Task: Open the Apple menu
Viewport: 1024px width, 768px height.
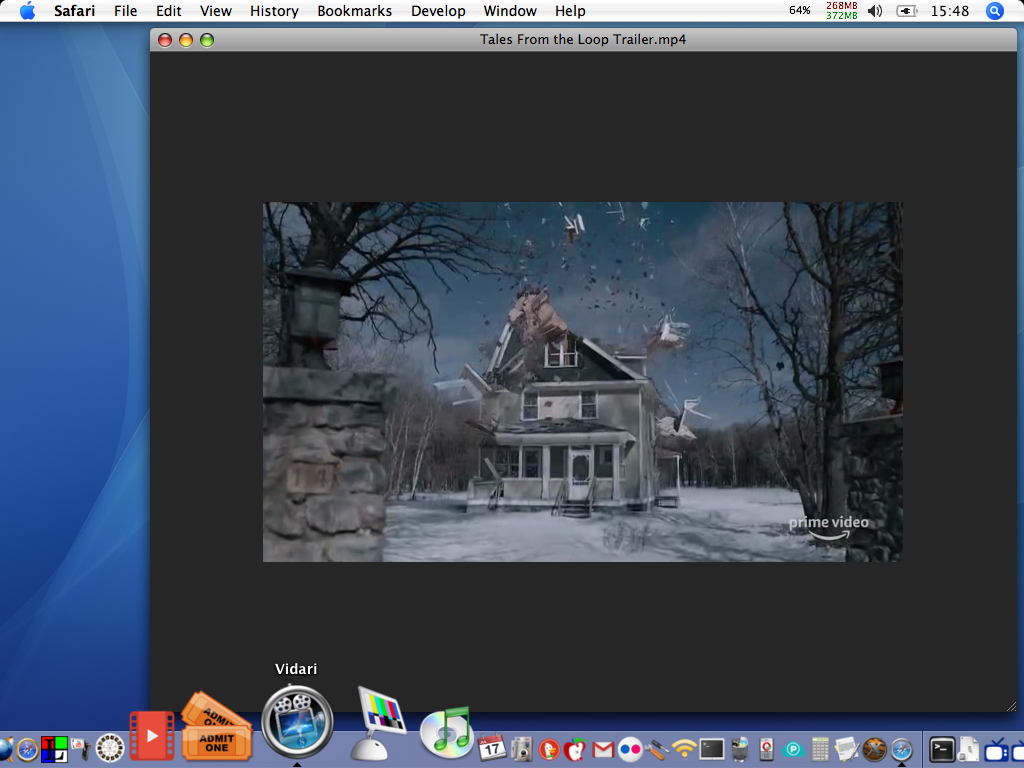Action: click(x=27, y=11)
